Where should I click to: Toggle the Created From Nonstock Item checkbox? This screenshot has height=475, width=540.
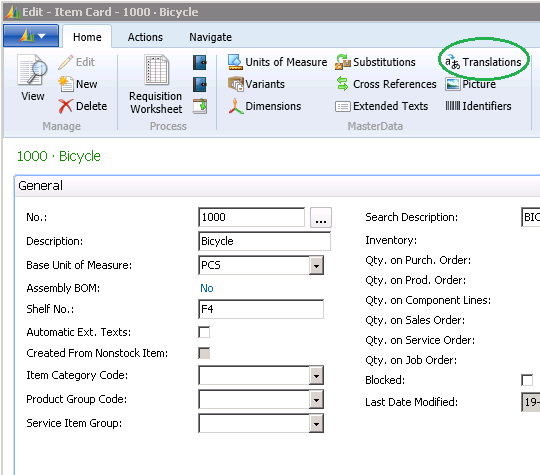204,353
